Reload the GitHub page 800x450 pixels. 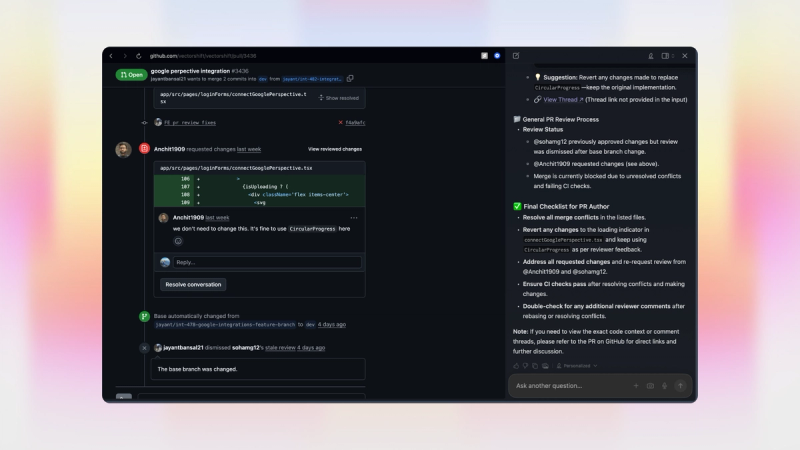(x=138, y=56)
